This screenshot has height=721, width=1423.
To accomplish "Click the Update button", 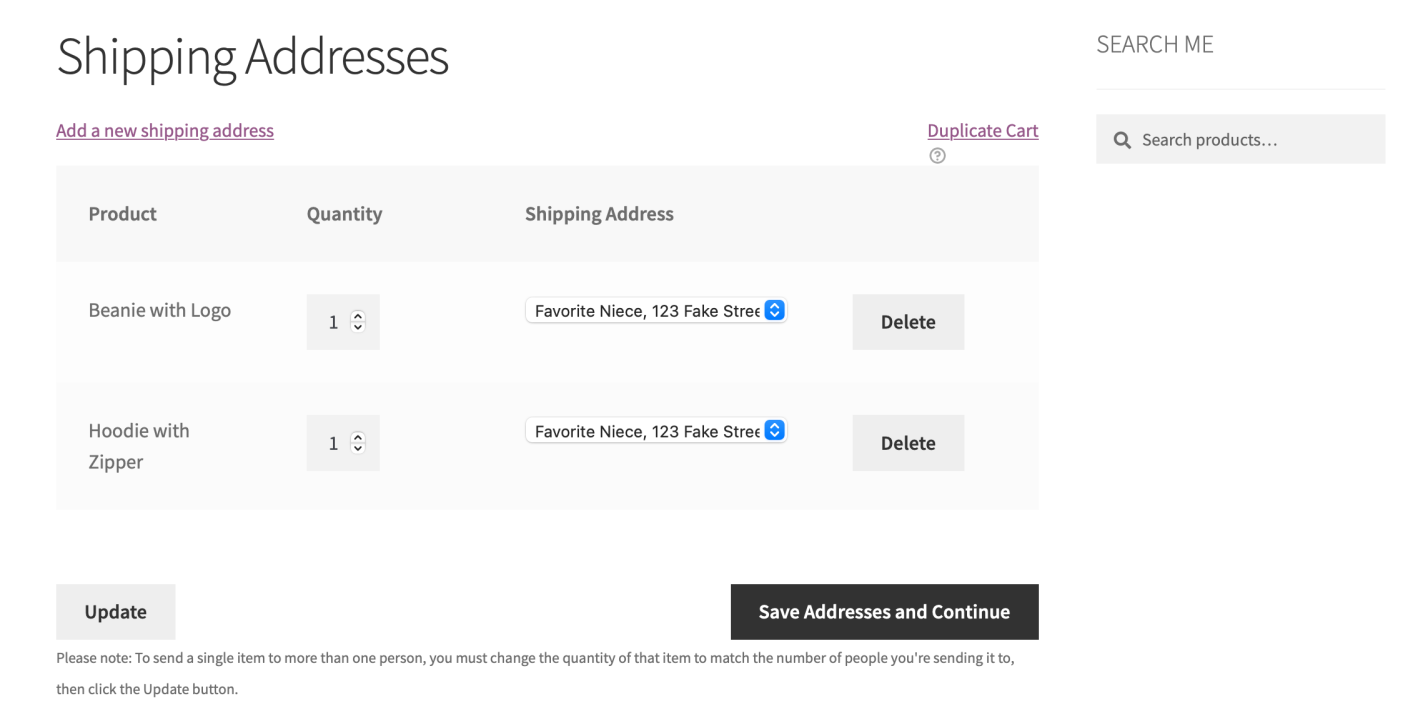I will pos(115,611).
